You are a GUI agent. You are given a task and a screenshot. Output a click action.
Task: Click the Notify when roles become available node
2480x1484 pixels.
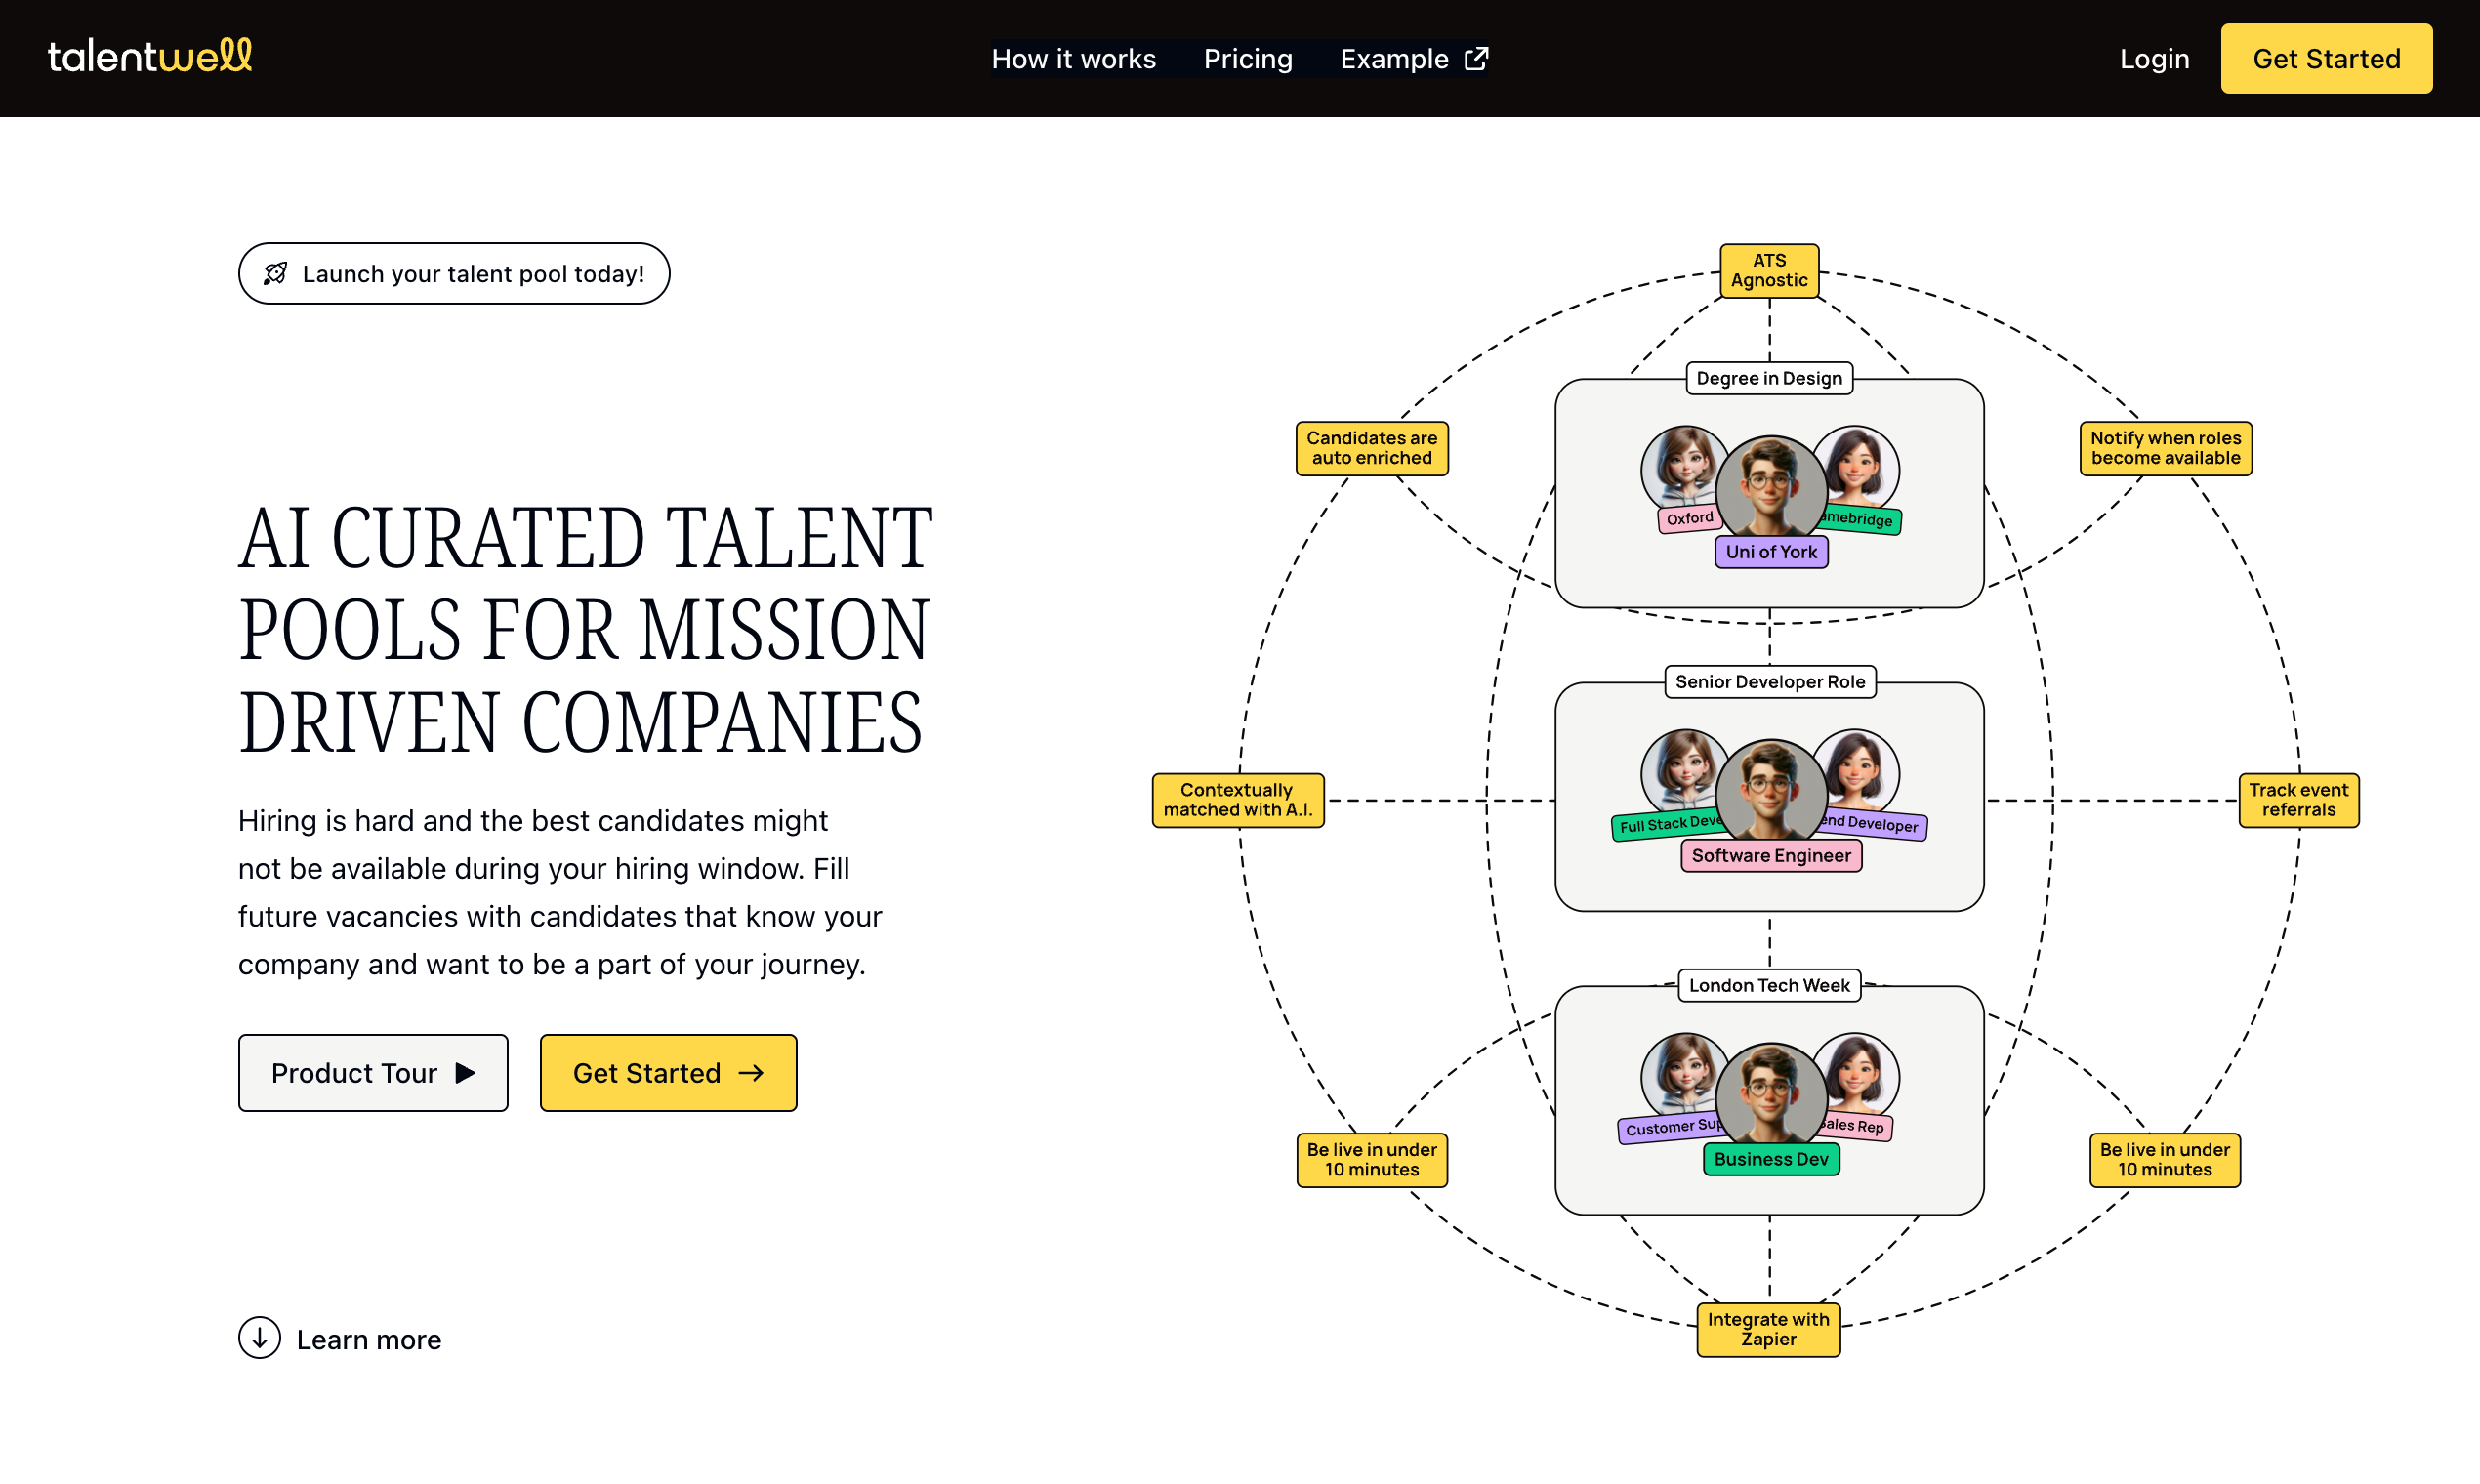(x=2166, y=448)
